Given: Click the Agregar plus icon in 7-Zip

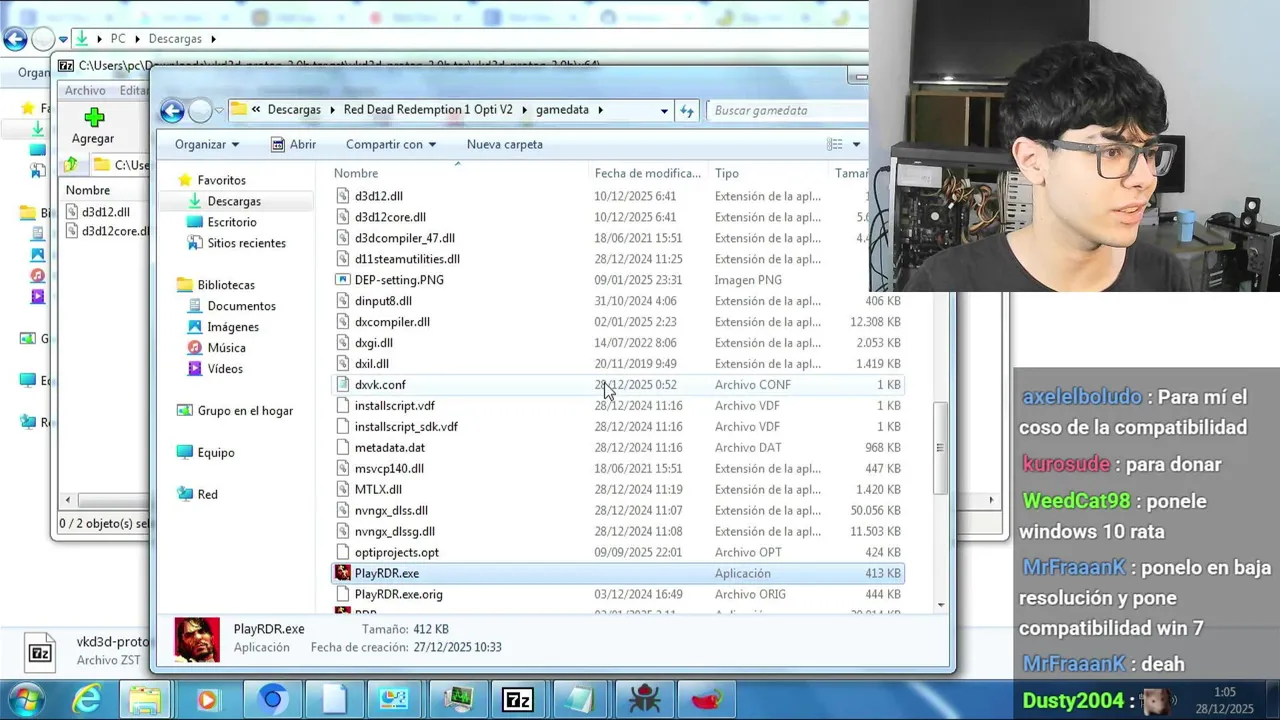Looking at the screenshot, I should 93,118.
